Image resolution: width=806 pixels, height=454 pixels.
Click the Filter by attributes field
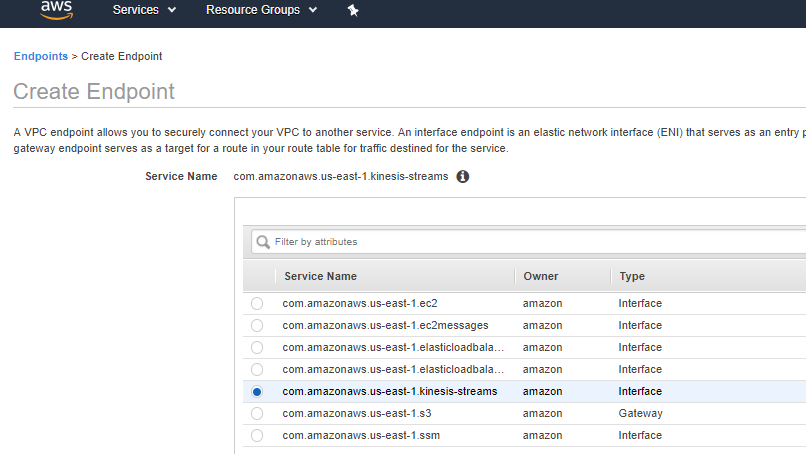click(x=530, y=241)
